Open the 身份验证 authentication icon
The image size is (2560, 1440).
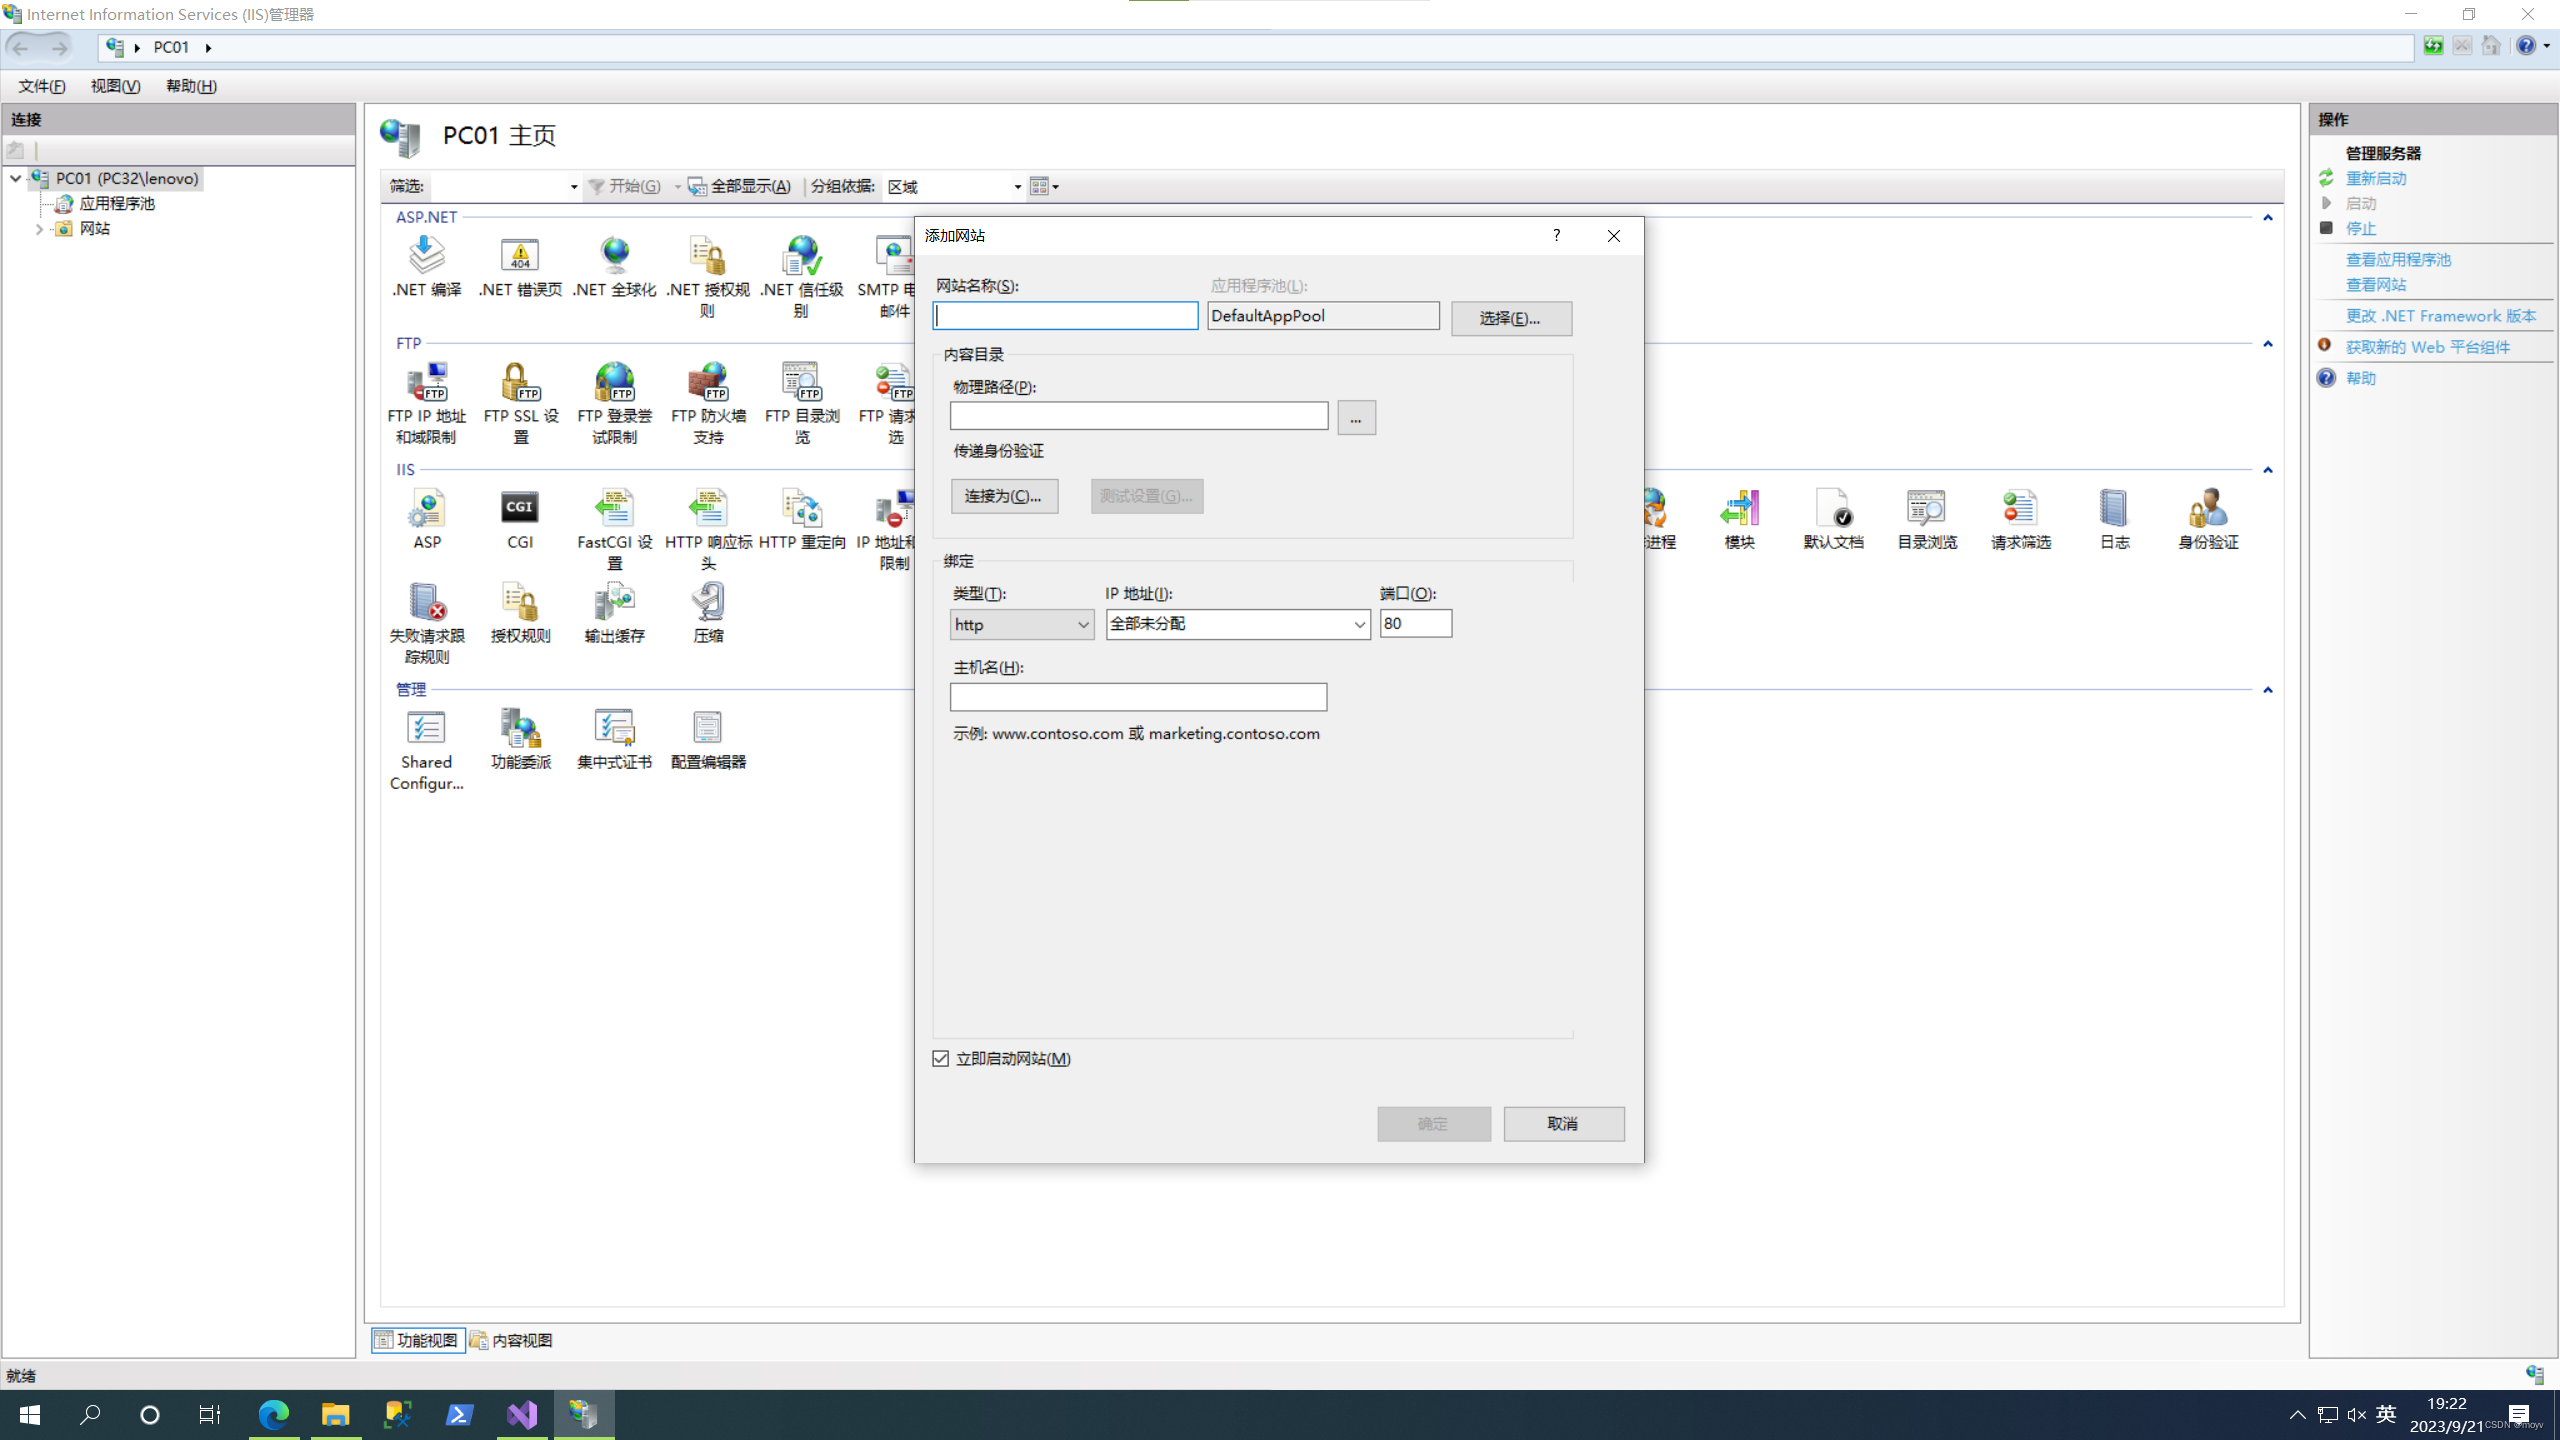[2207, 510]
